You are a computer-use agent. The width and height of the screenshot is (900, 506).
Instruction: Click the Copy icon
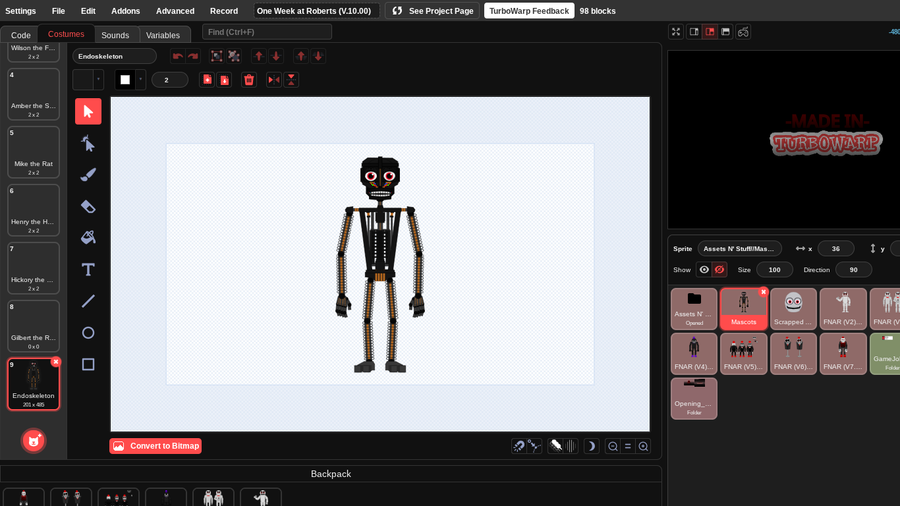point(207,80)
